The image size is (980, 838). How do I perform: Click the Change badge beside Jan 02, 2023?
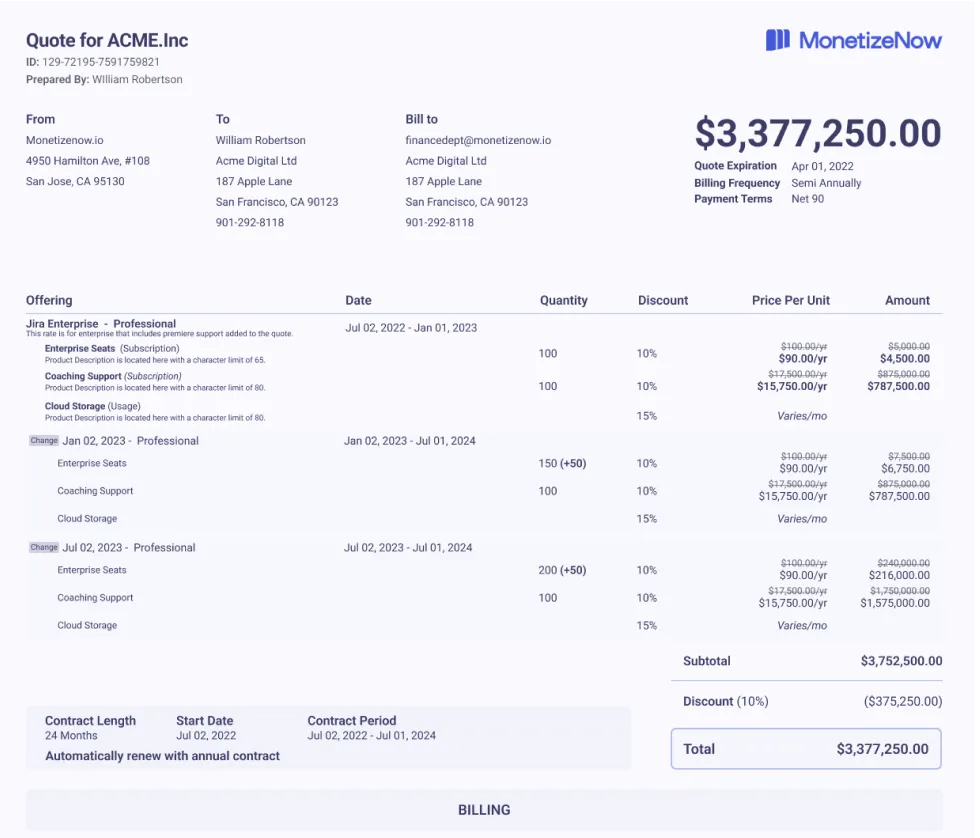pyautogui.click(x=44, y=441)
